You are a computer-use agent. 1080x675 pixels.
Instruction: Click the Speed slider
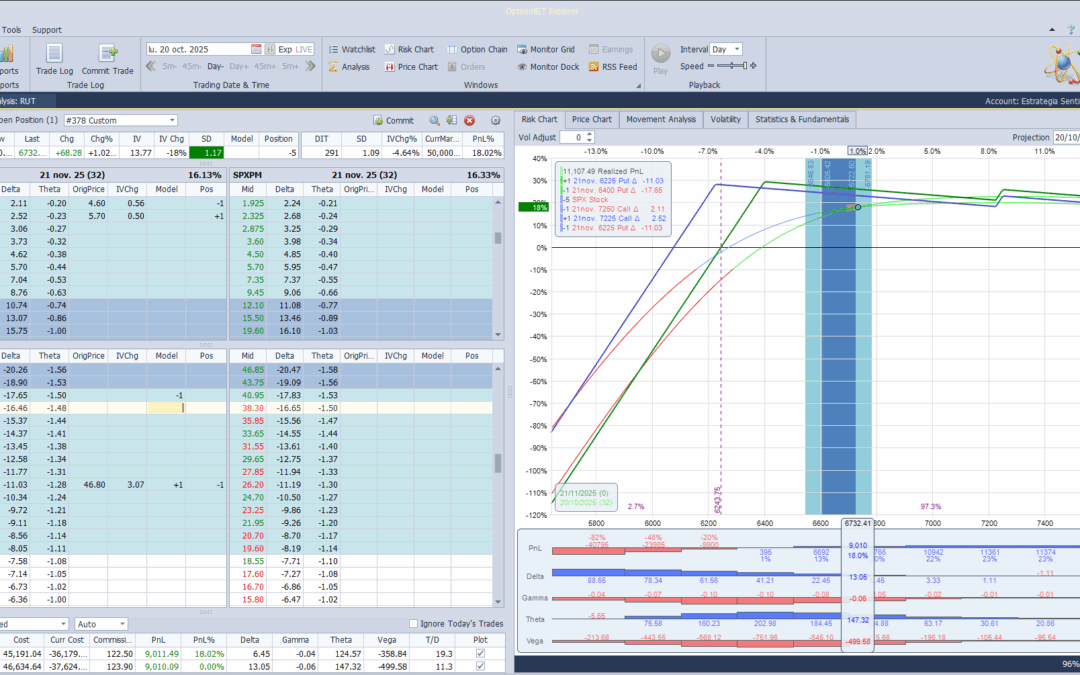[x=732, y=66]
